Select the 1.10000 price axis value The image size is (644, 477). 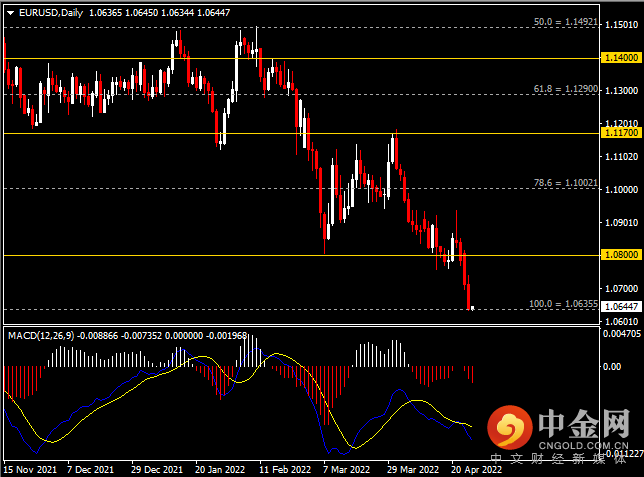pos(621,189)
